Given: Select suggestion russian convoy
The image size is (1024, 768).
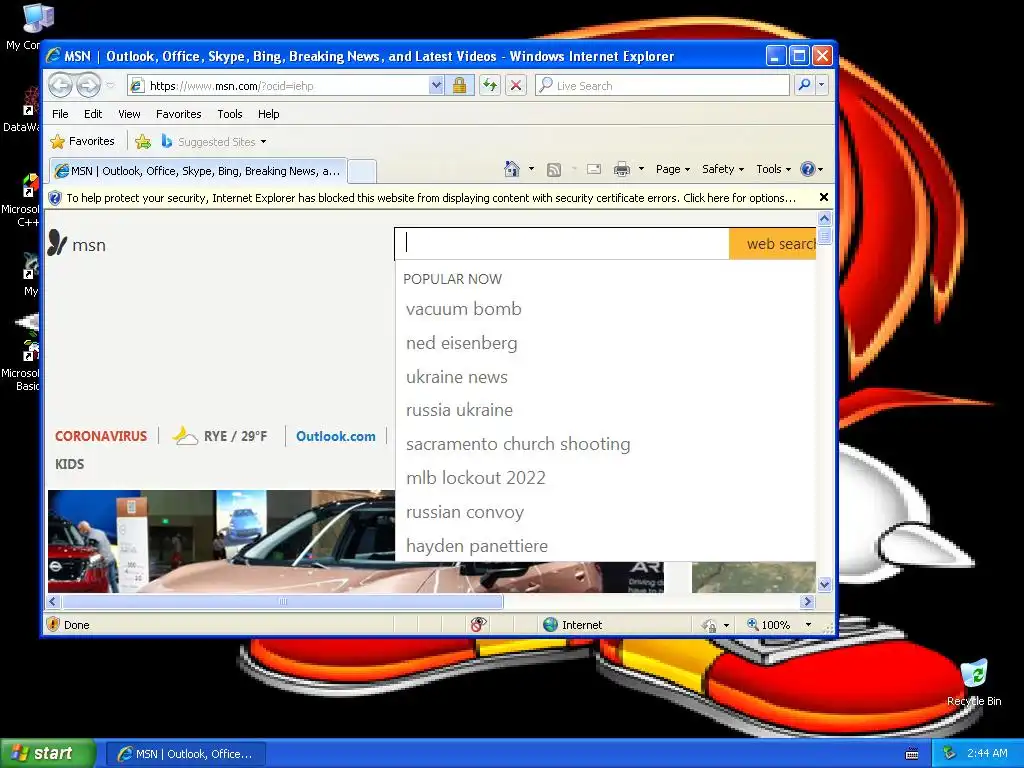Looking at the screenshot, I should [x=465, y=512].
